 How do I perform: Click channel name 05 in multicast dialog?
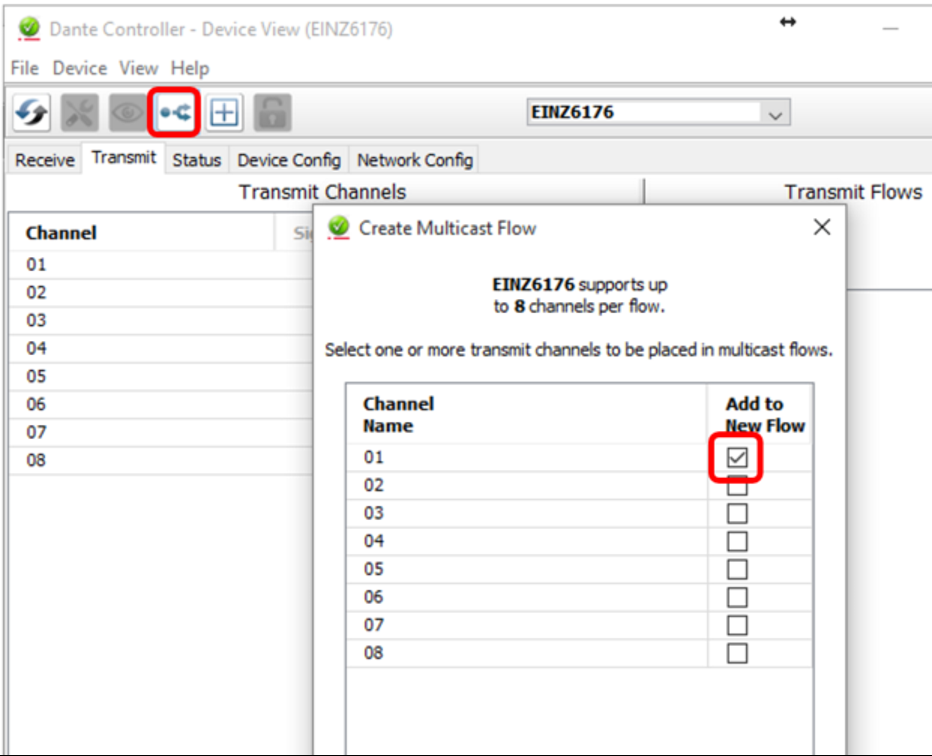pos(374,569)
